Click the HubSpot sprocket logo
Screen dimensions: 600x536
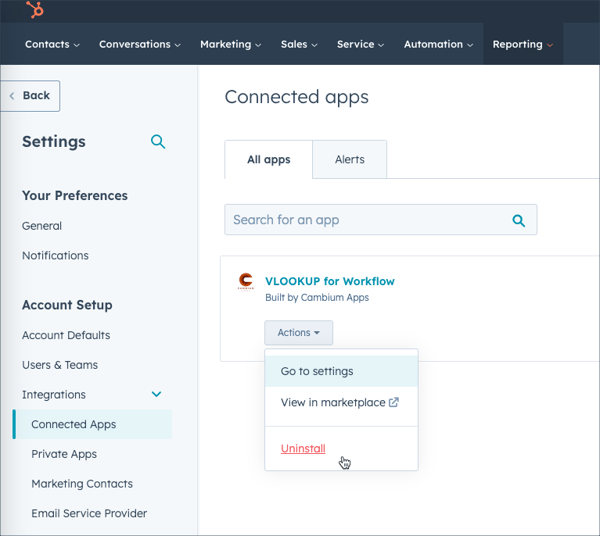(35, 9)
